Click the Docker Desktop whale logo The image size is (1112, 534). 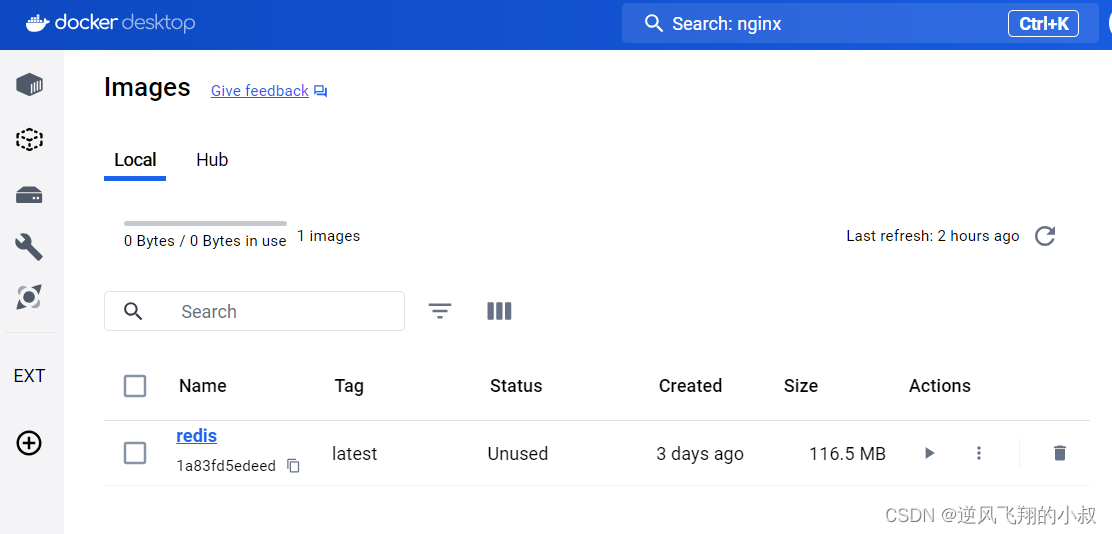38,23
